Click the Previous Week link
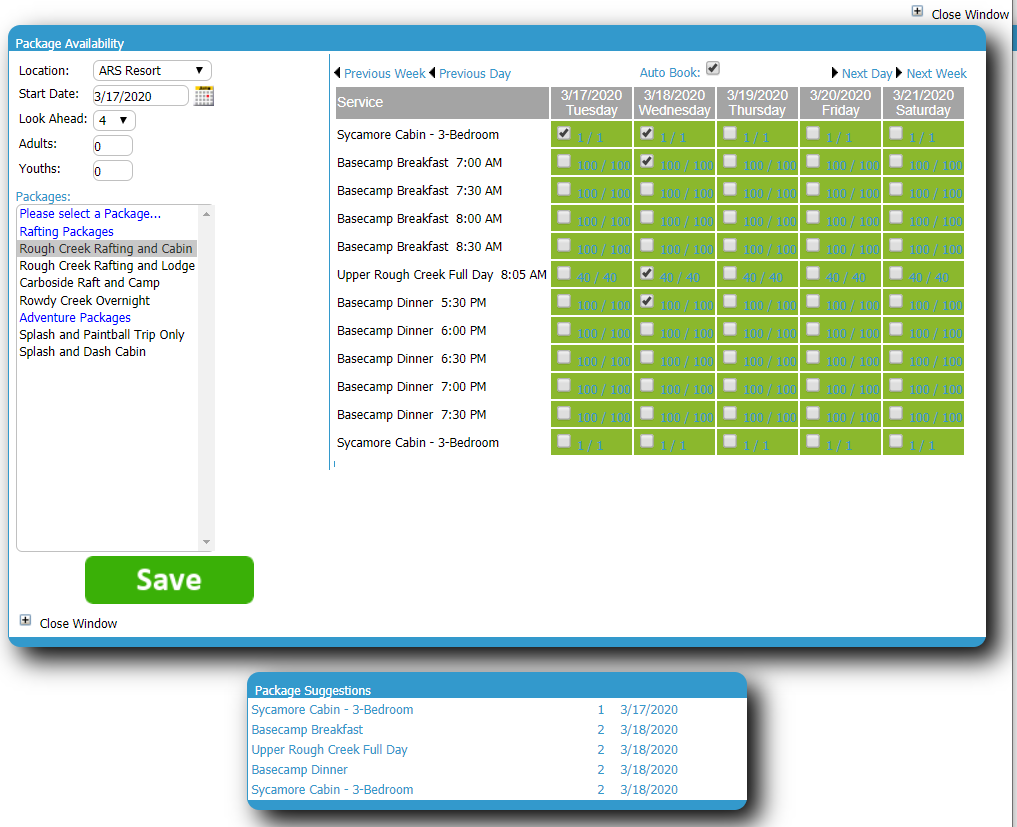 (x=385, y=73)
